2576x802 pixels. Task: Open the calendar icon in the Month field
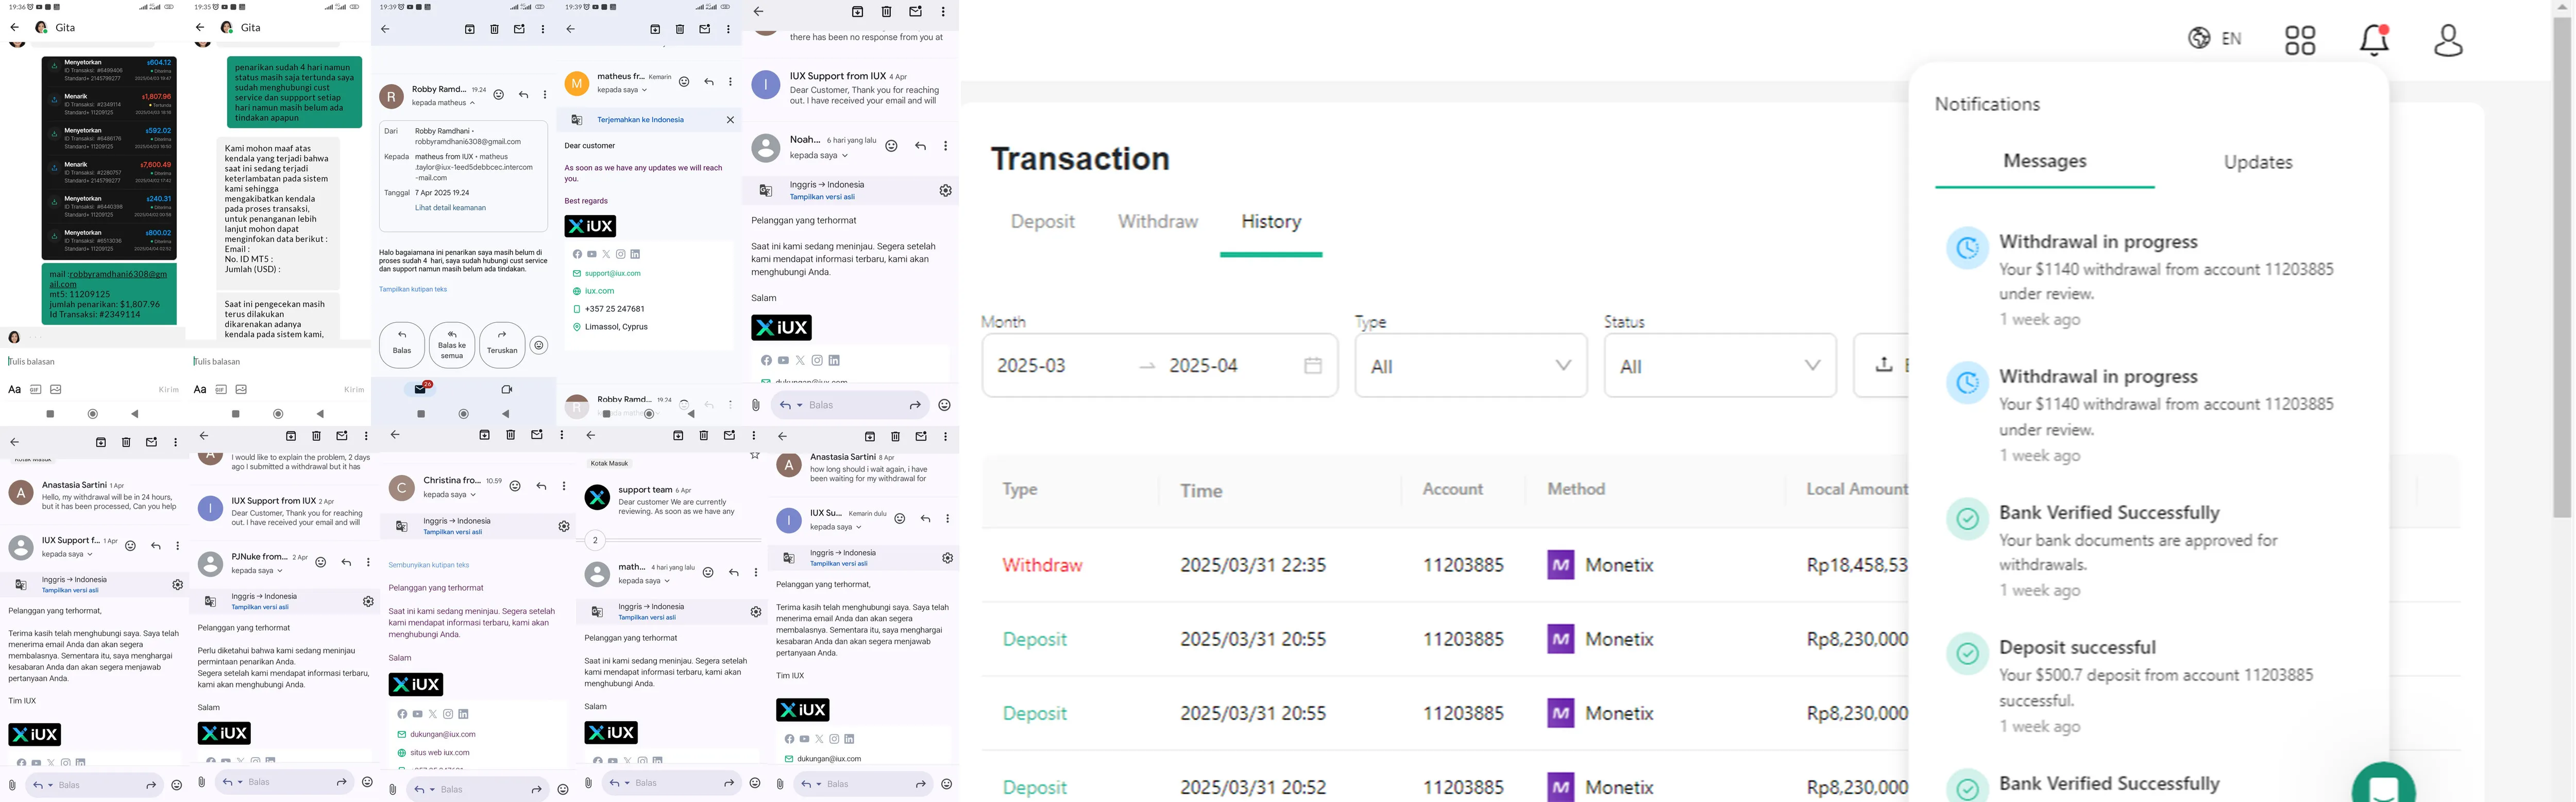click(1313, 366)
